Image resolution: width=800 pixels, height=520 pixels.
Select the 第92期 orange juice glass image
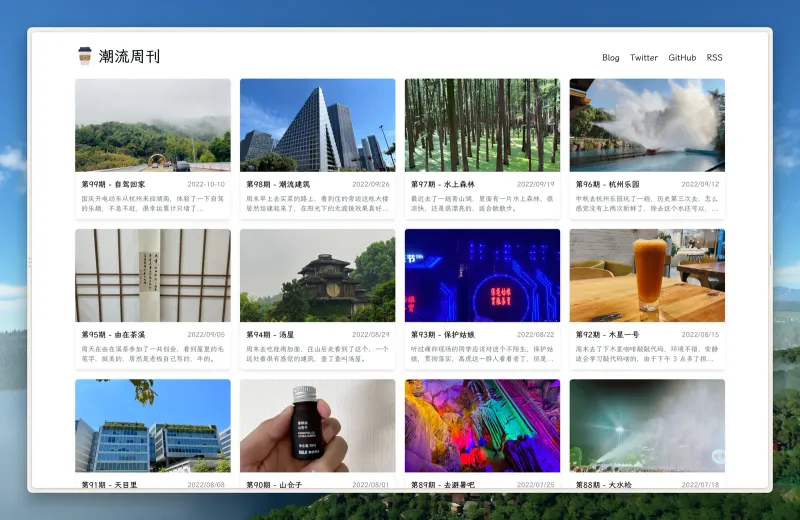click(647, 275)
